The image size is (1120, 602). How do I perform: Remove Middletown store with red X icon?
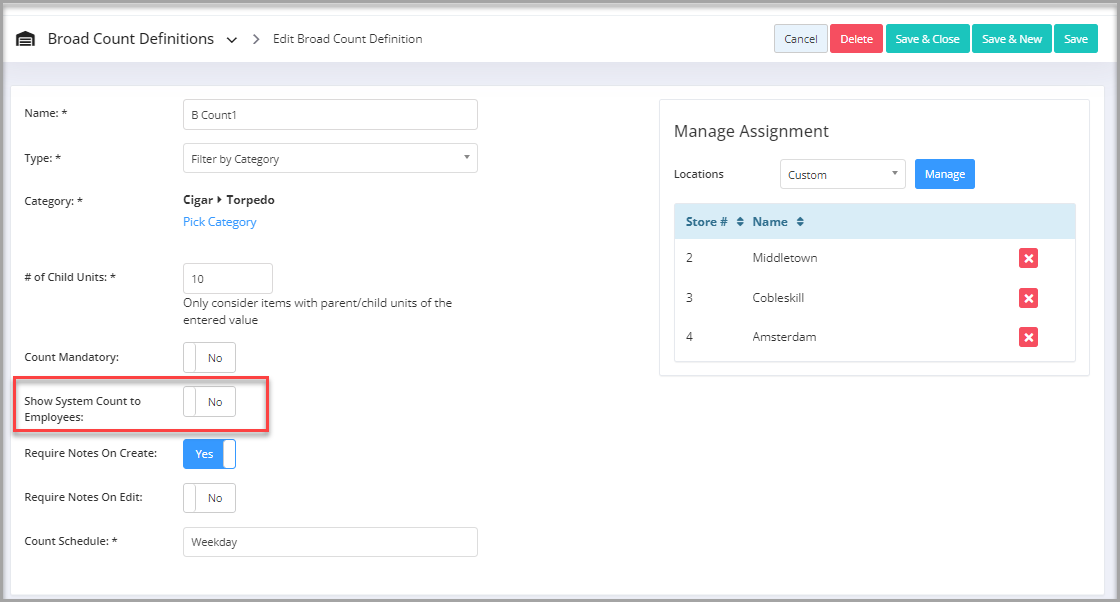(1028, 258)
